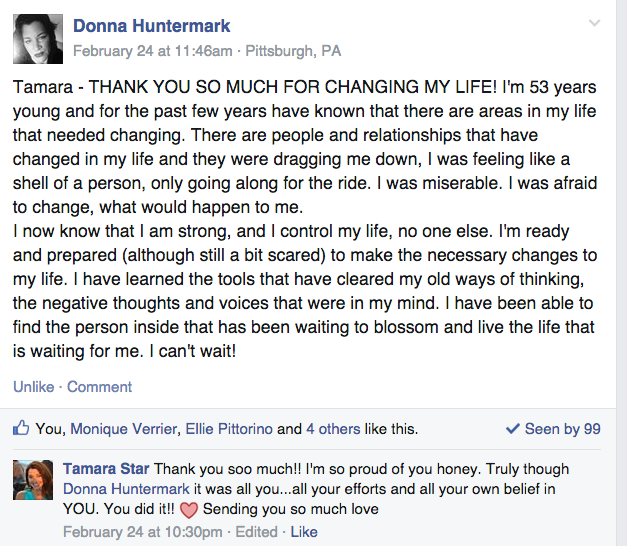Like Tamara Star's comment
627x546 pixels.
click(304, 532)
